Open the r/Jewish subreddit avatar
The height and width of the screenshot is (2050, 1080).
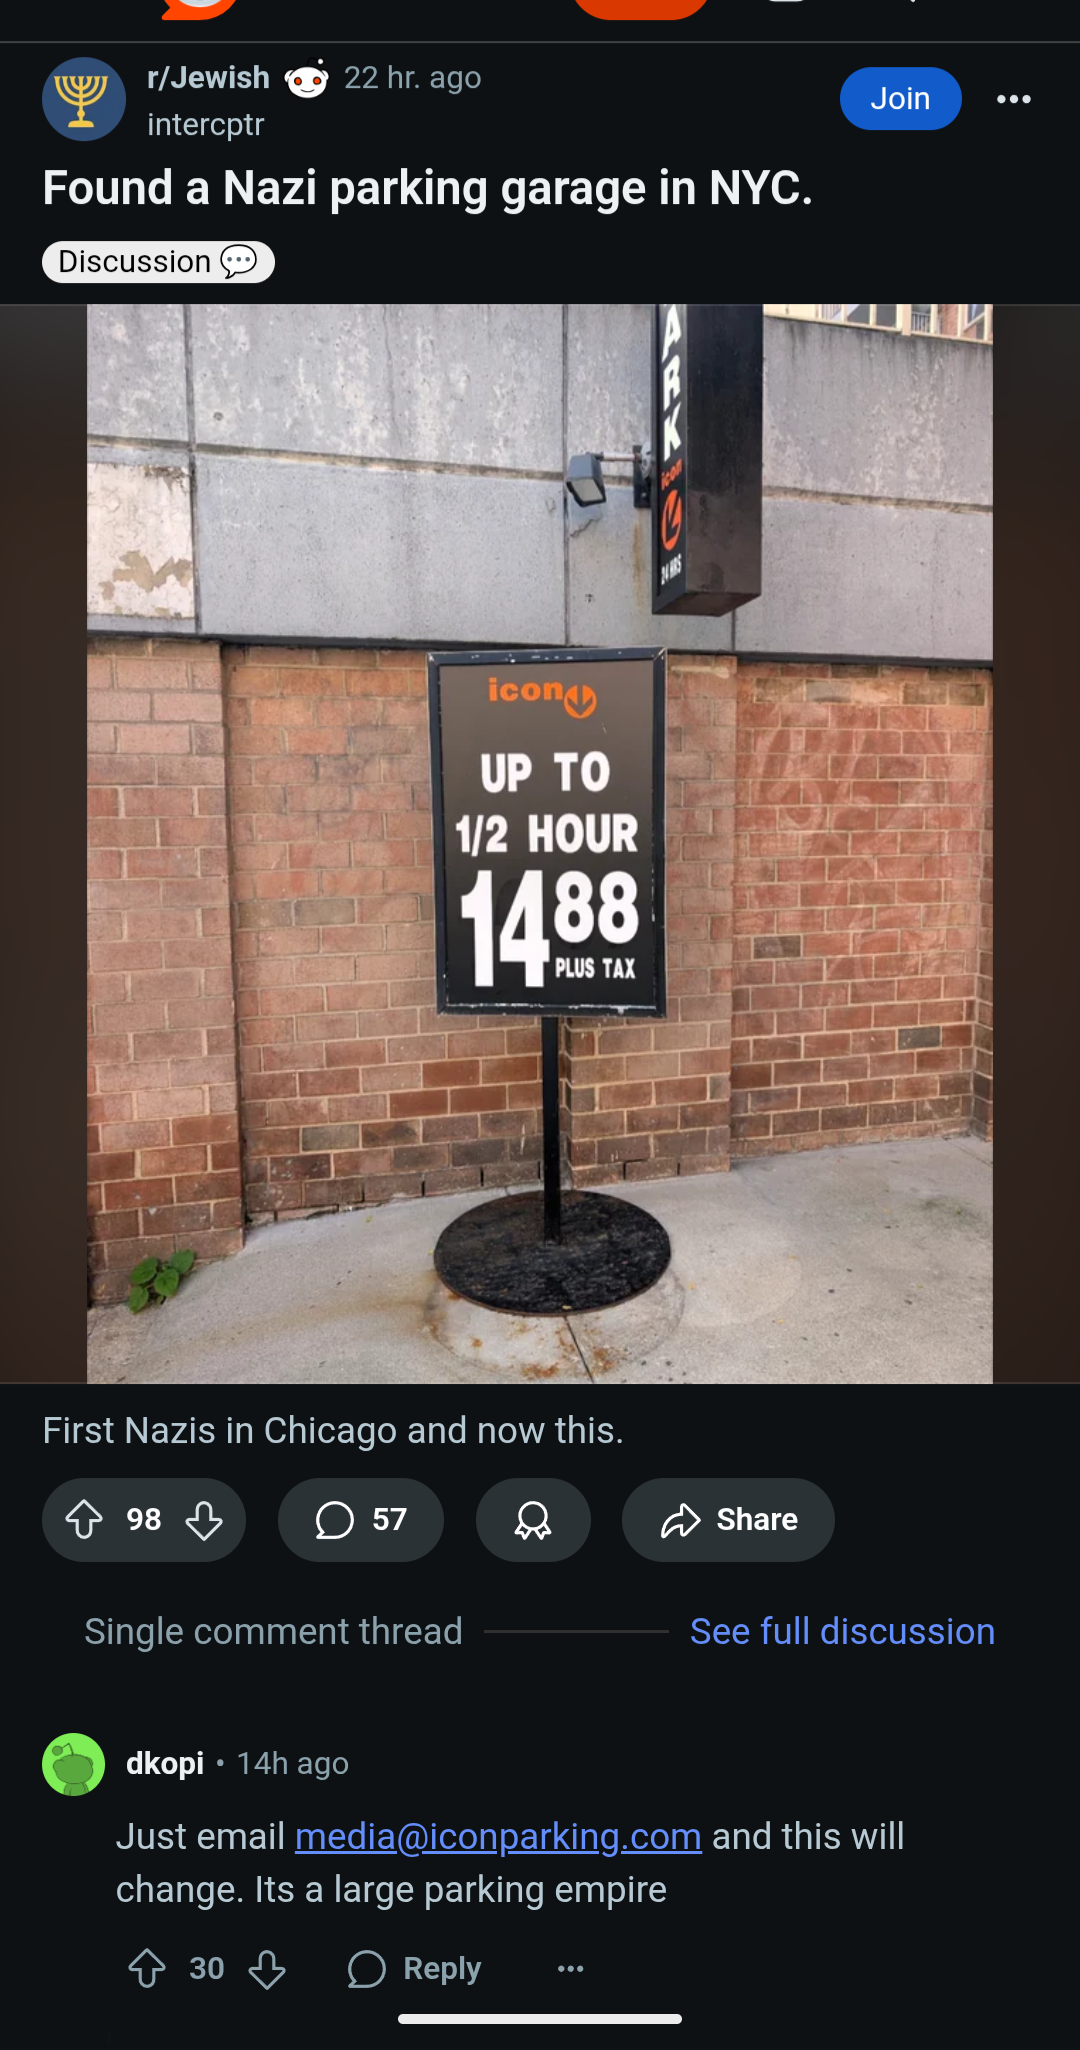click(83, 99)
